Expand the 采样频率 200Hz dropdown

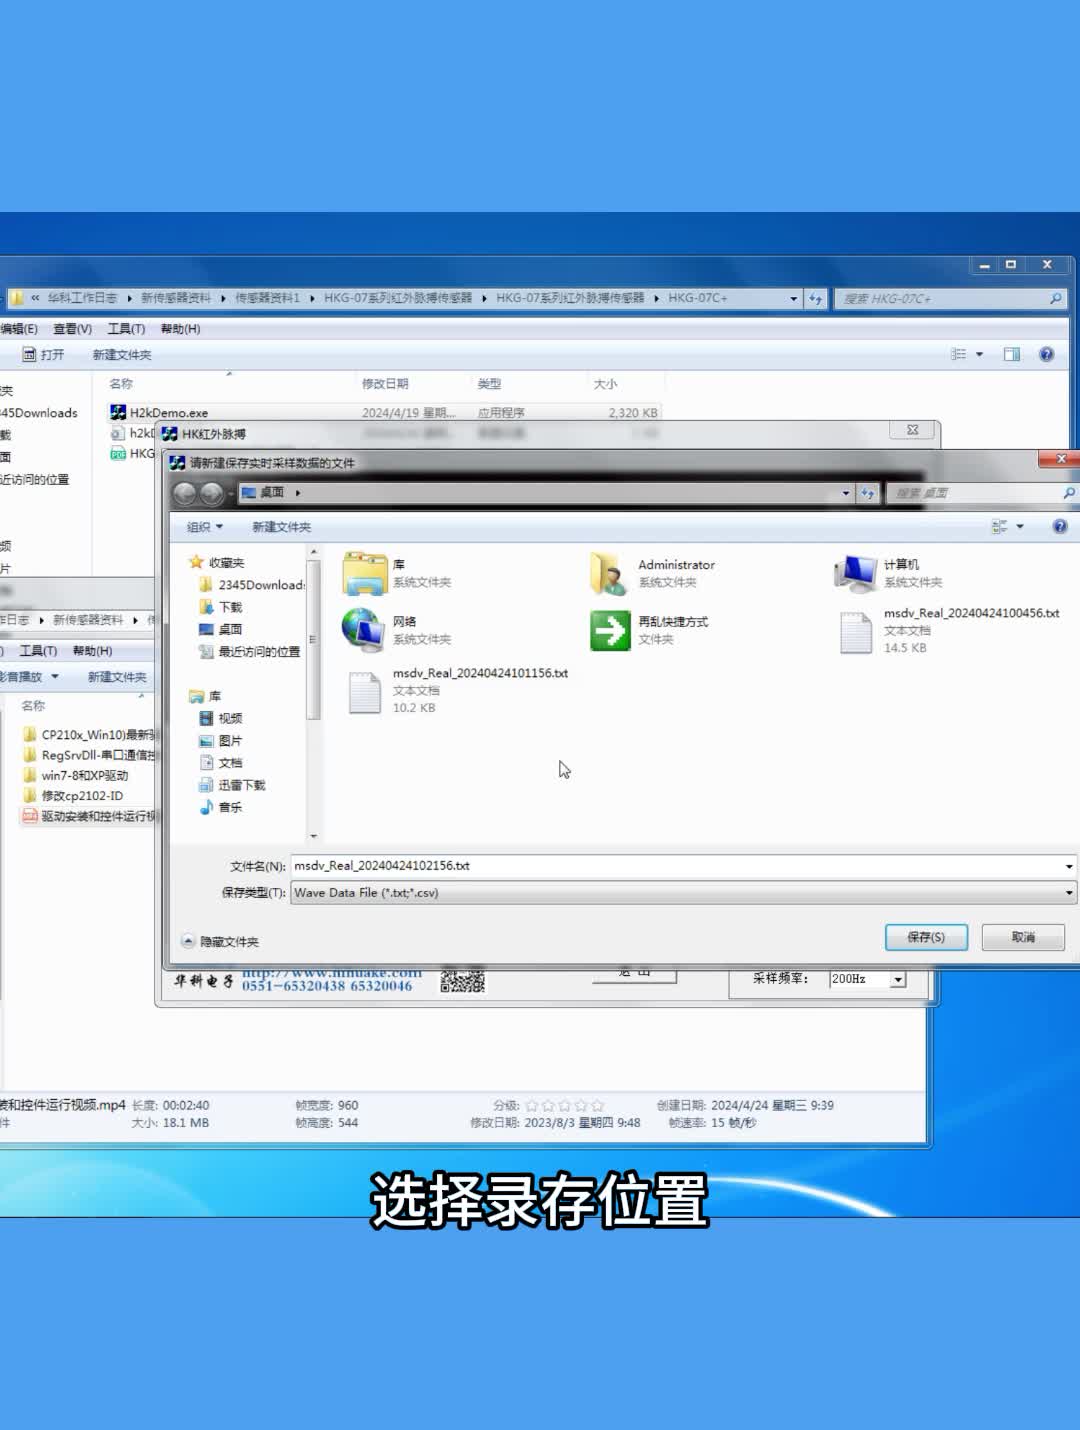[x=898, y=980]
